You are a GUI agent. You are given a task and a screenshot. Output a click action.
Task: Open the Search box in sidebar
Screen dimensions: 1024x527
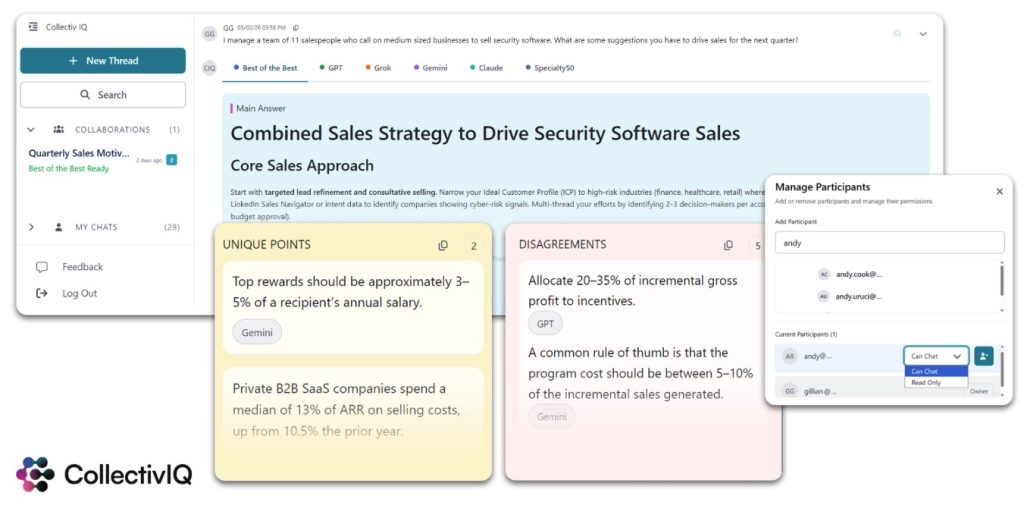(x=103, y=95)
